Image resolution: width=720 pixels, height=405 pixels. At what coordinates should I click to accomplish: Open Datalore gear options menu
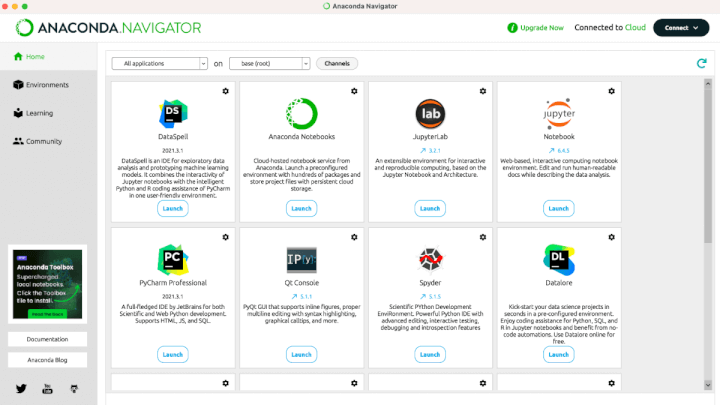[611, 237]
